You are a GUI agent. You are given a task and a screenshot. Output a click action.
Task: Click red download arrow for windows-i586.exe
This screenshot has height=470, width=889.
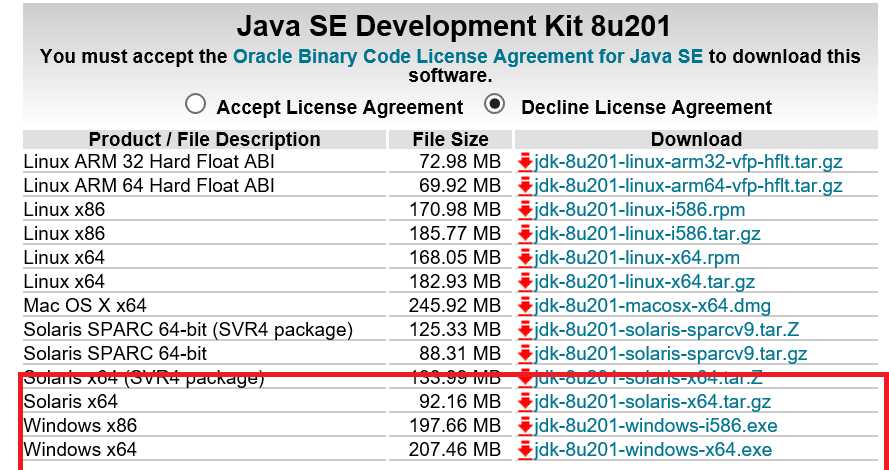[525, 426]
